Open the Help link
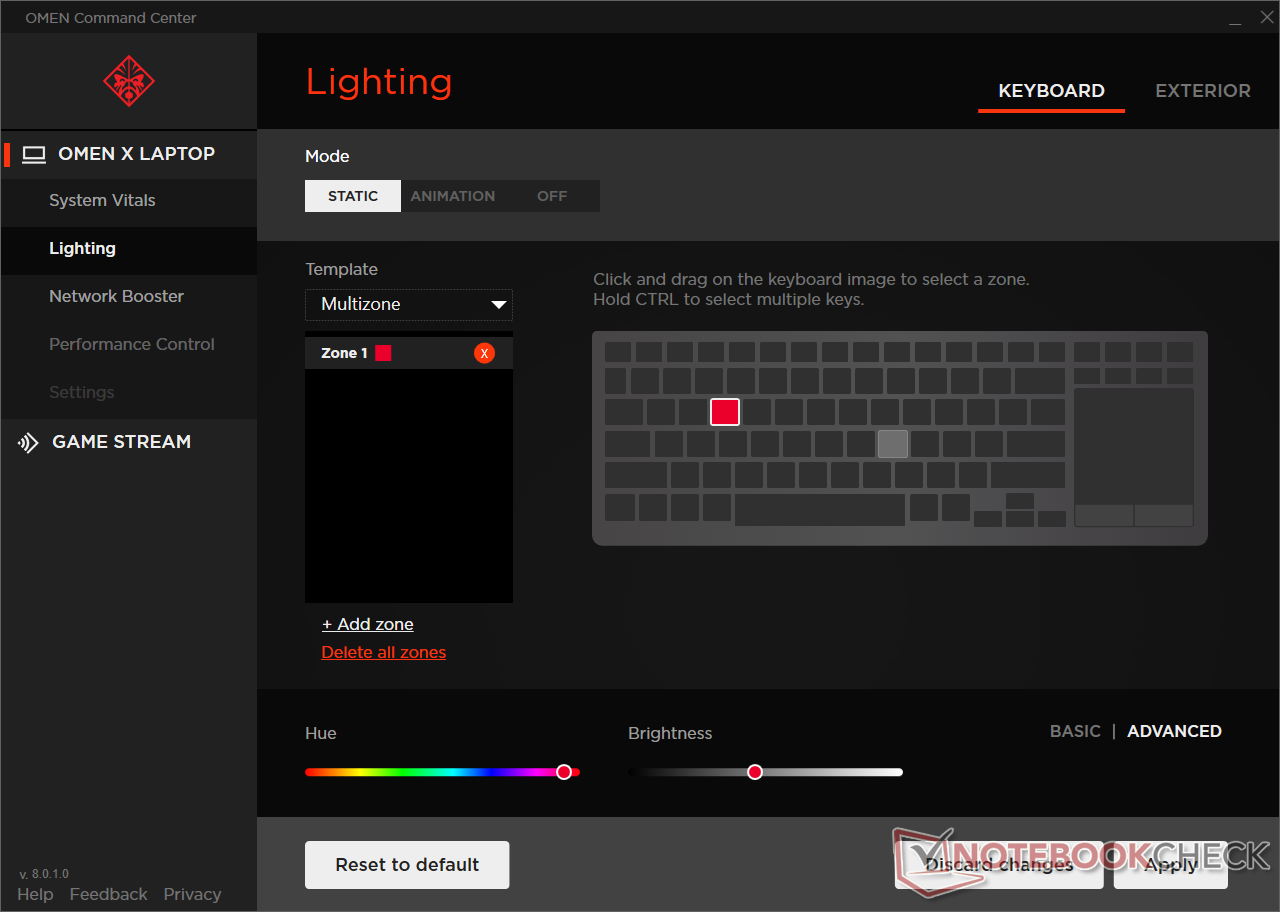The image size is (1280, 912). pyautogui.click(x=35, y=894)
